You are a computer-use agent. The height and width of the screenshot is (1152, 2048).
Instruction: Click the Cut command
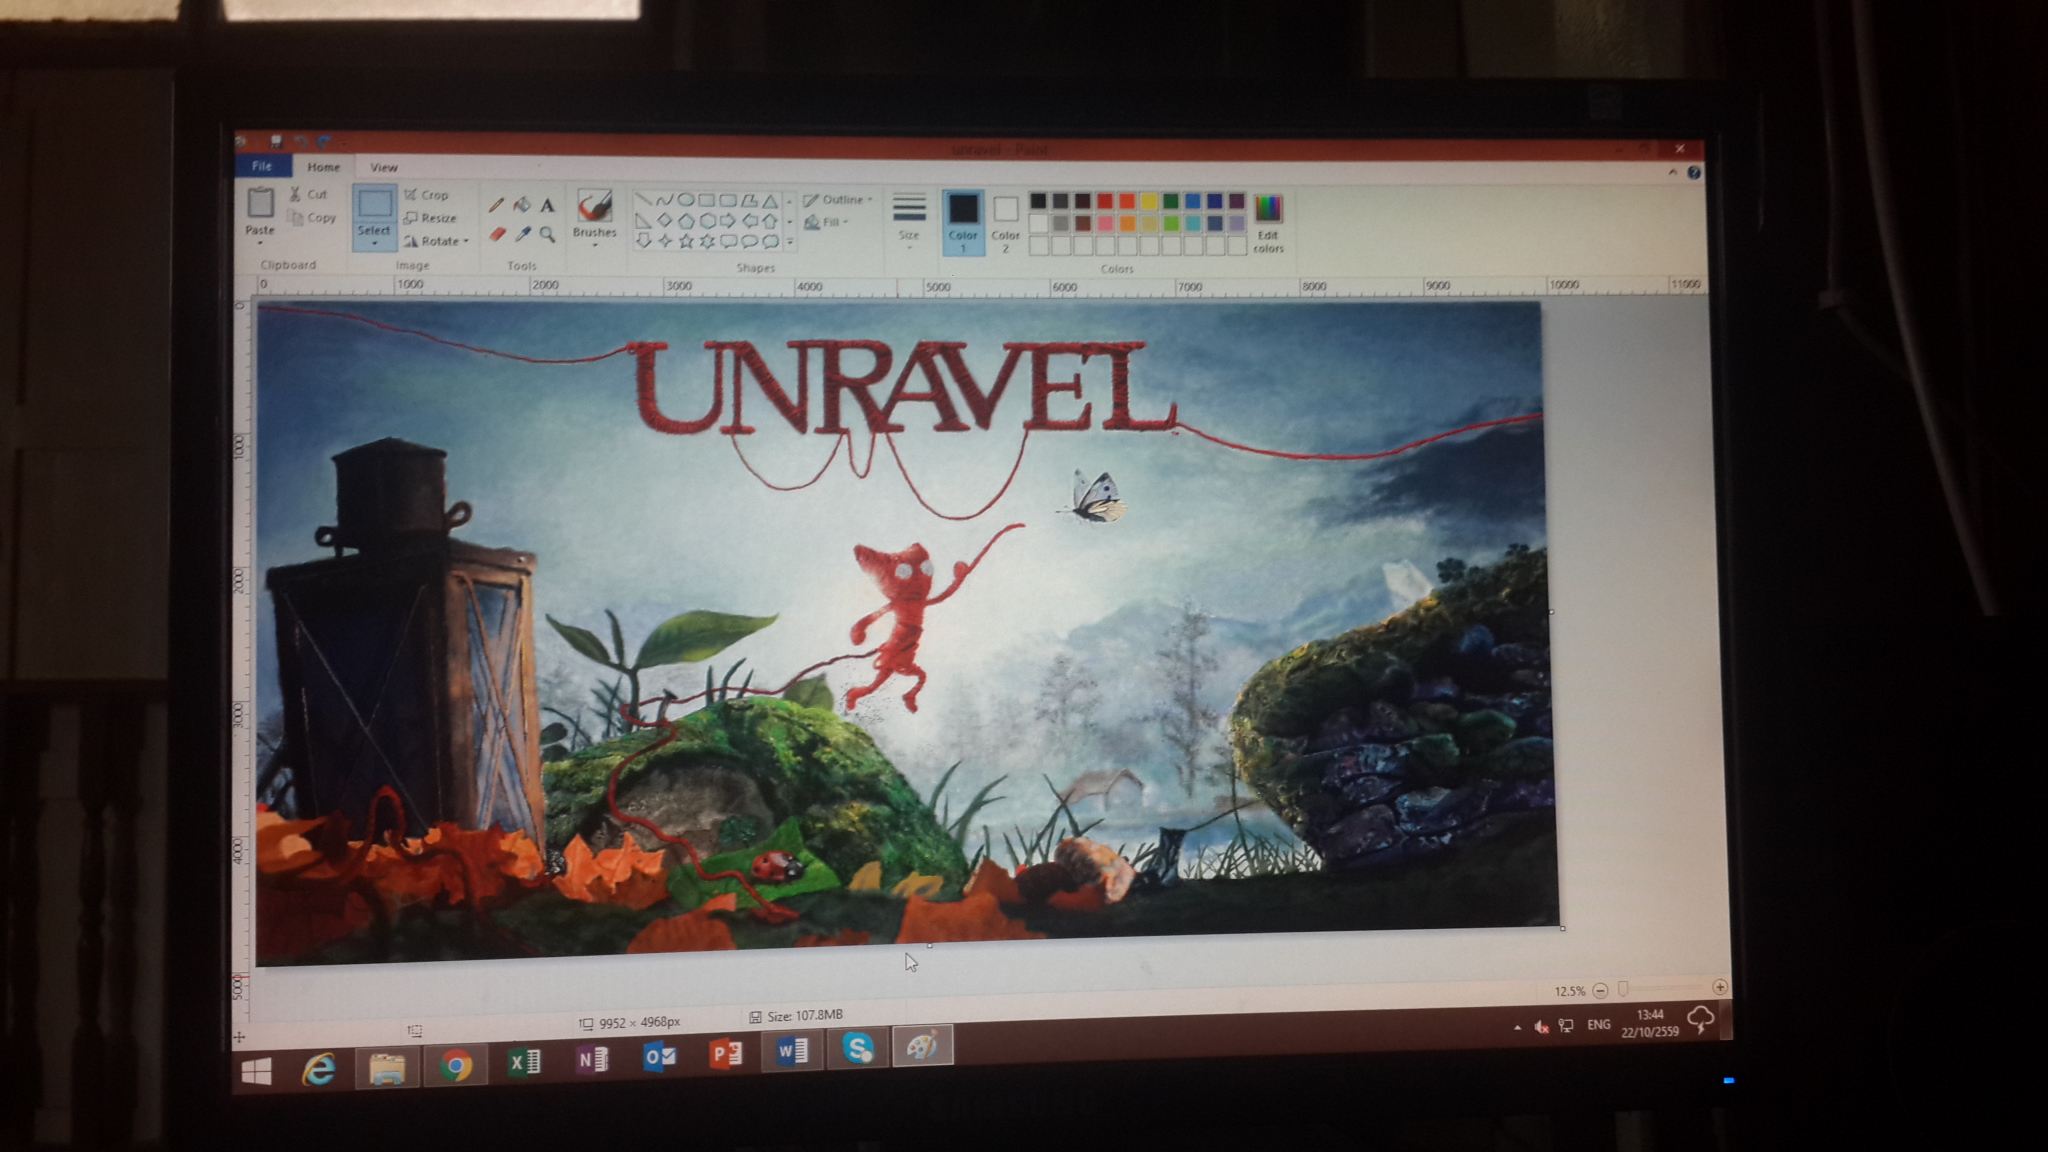click(308, 194)
